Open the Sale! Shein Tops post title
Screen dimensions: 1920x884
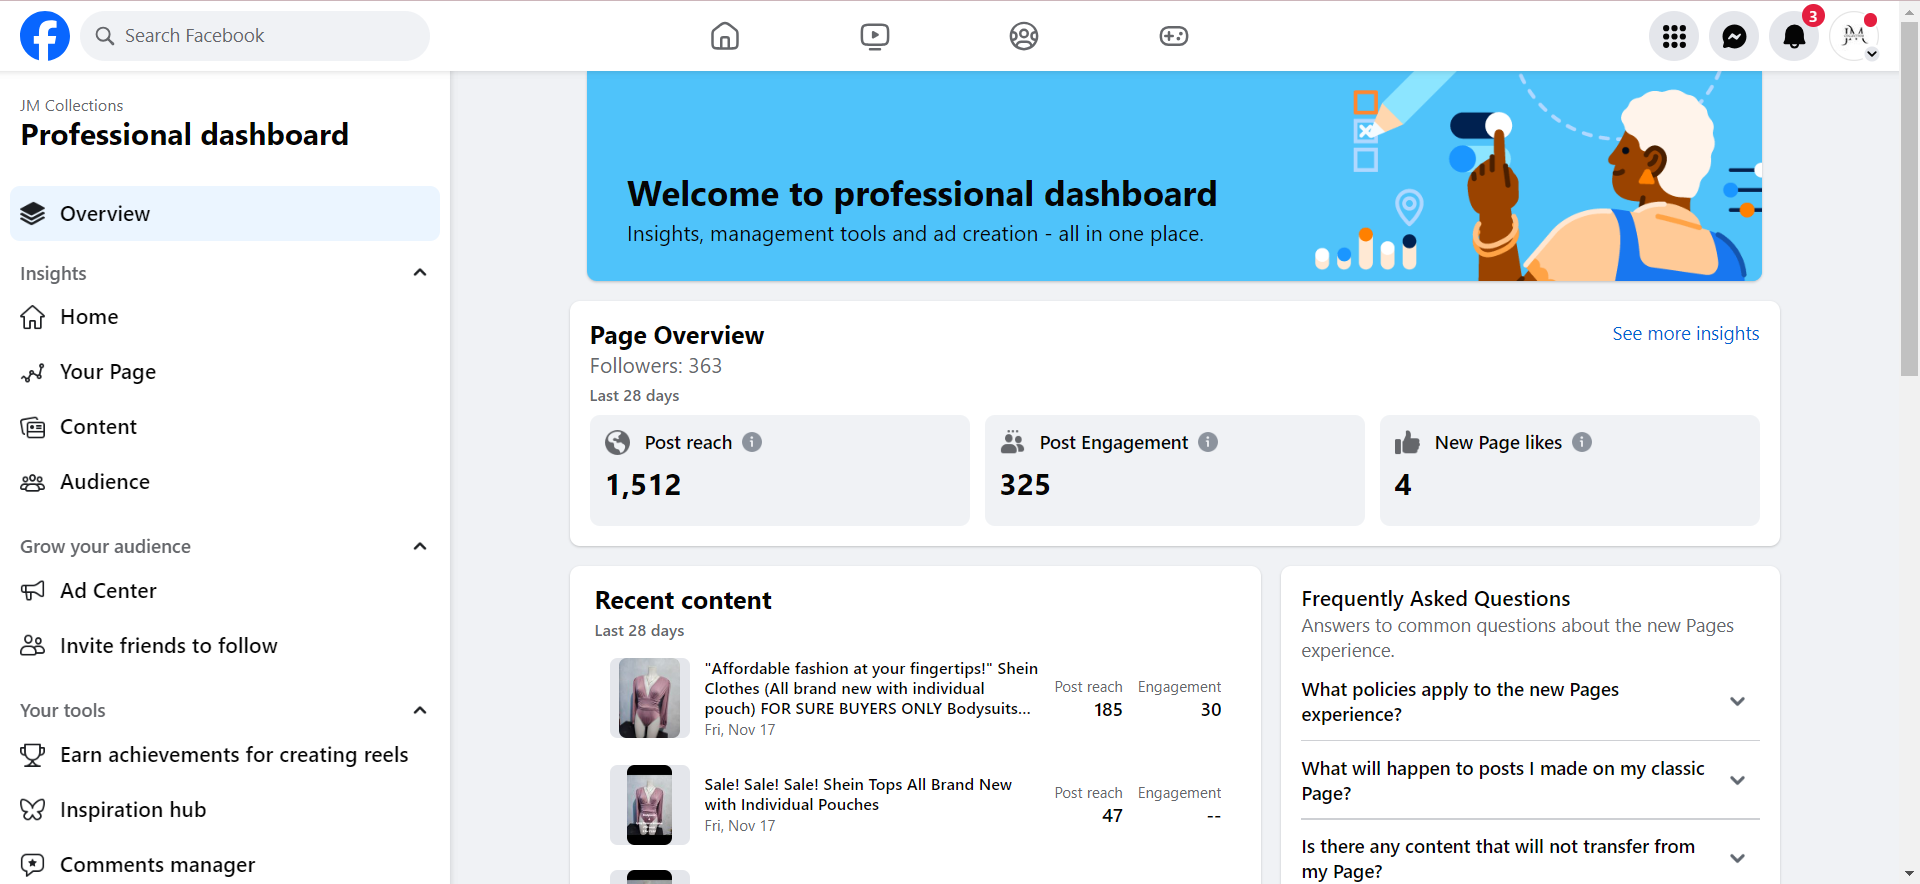(x=858, y=795)
